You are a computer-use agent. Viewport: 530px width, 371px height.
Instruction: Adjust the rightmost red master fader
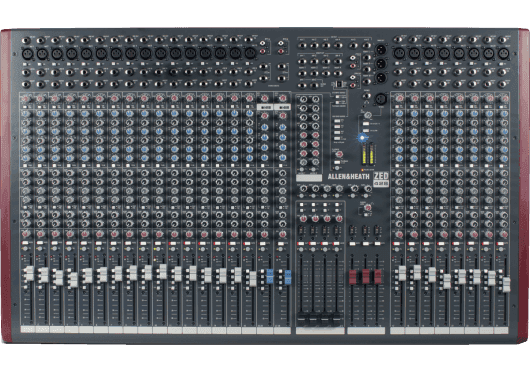pos(378,276)
